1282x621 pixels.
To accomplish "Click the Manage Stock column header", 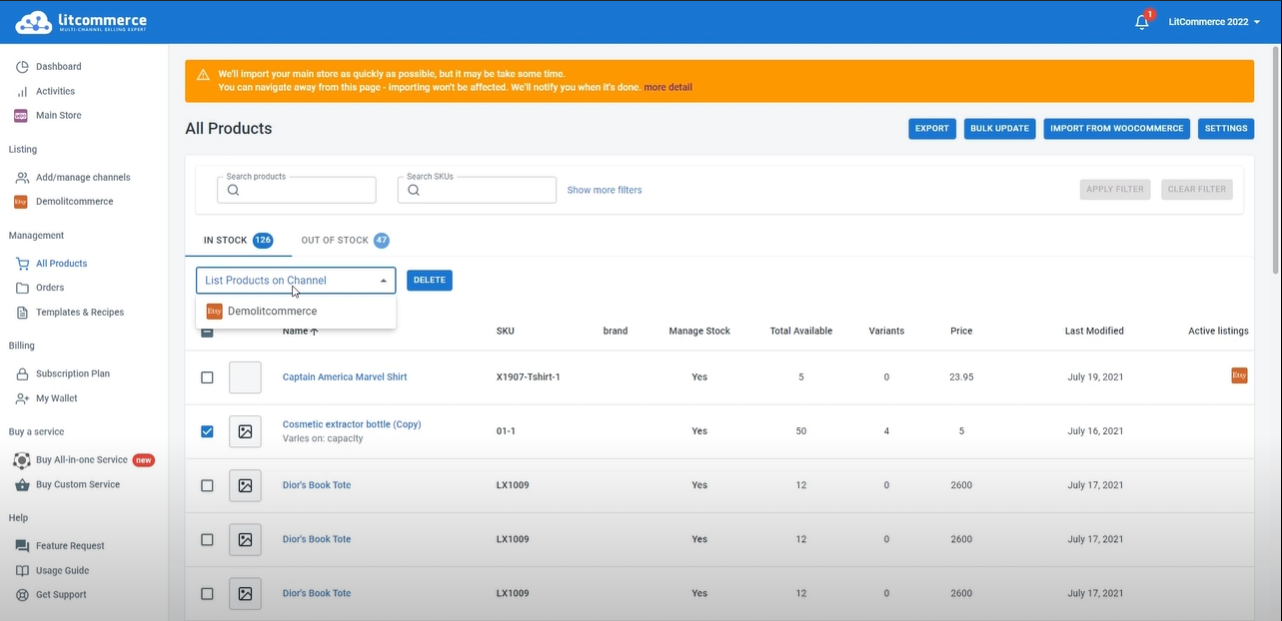I will 700,331.
